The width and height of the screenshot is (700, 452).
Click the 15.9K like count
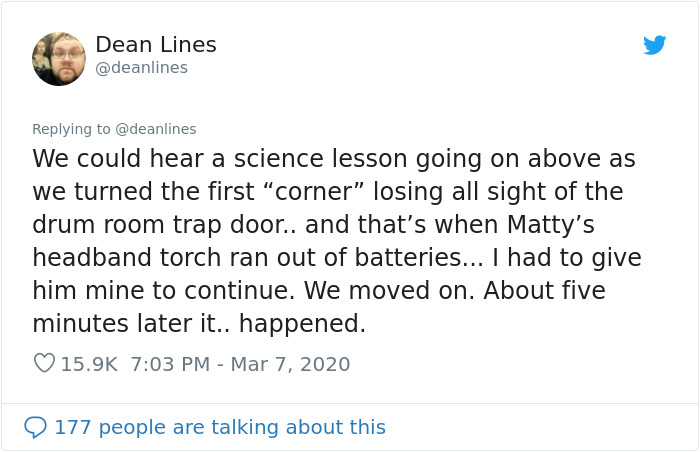[x=89, y=364]
